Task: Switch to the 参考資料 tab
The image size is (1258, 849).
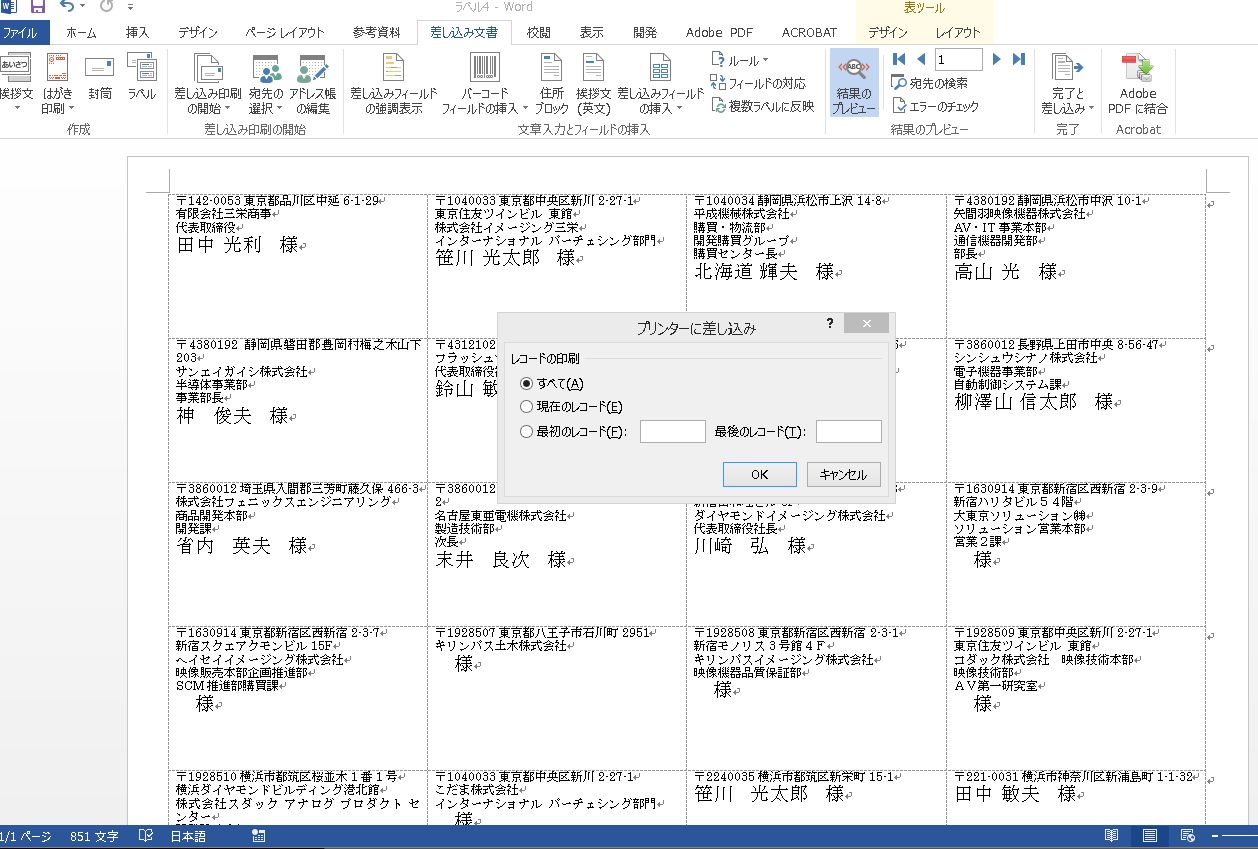Action: tap(377, 32)
